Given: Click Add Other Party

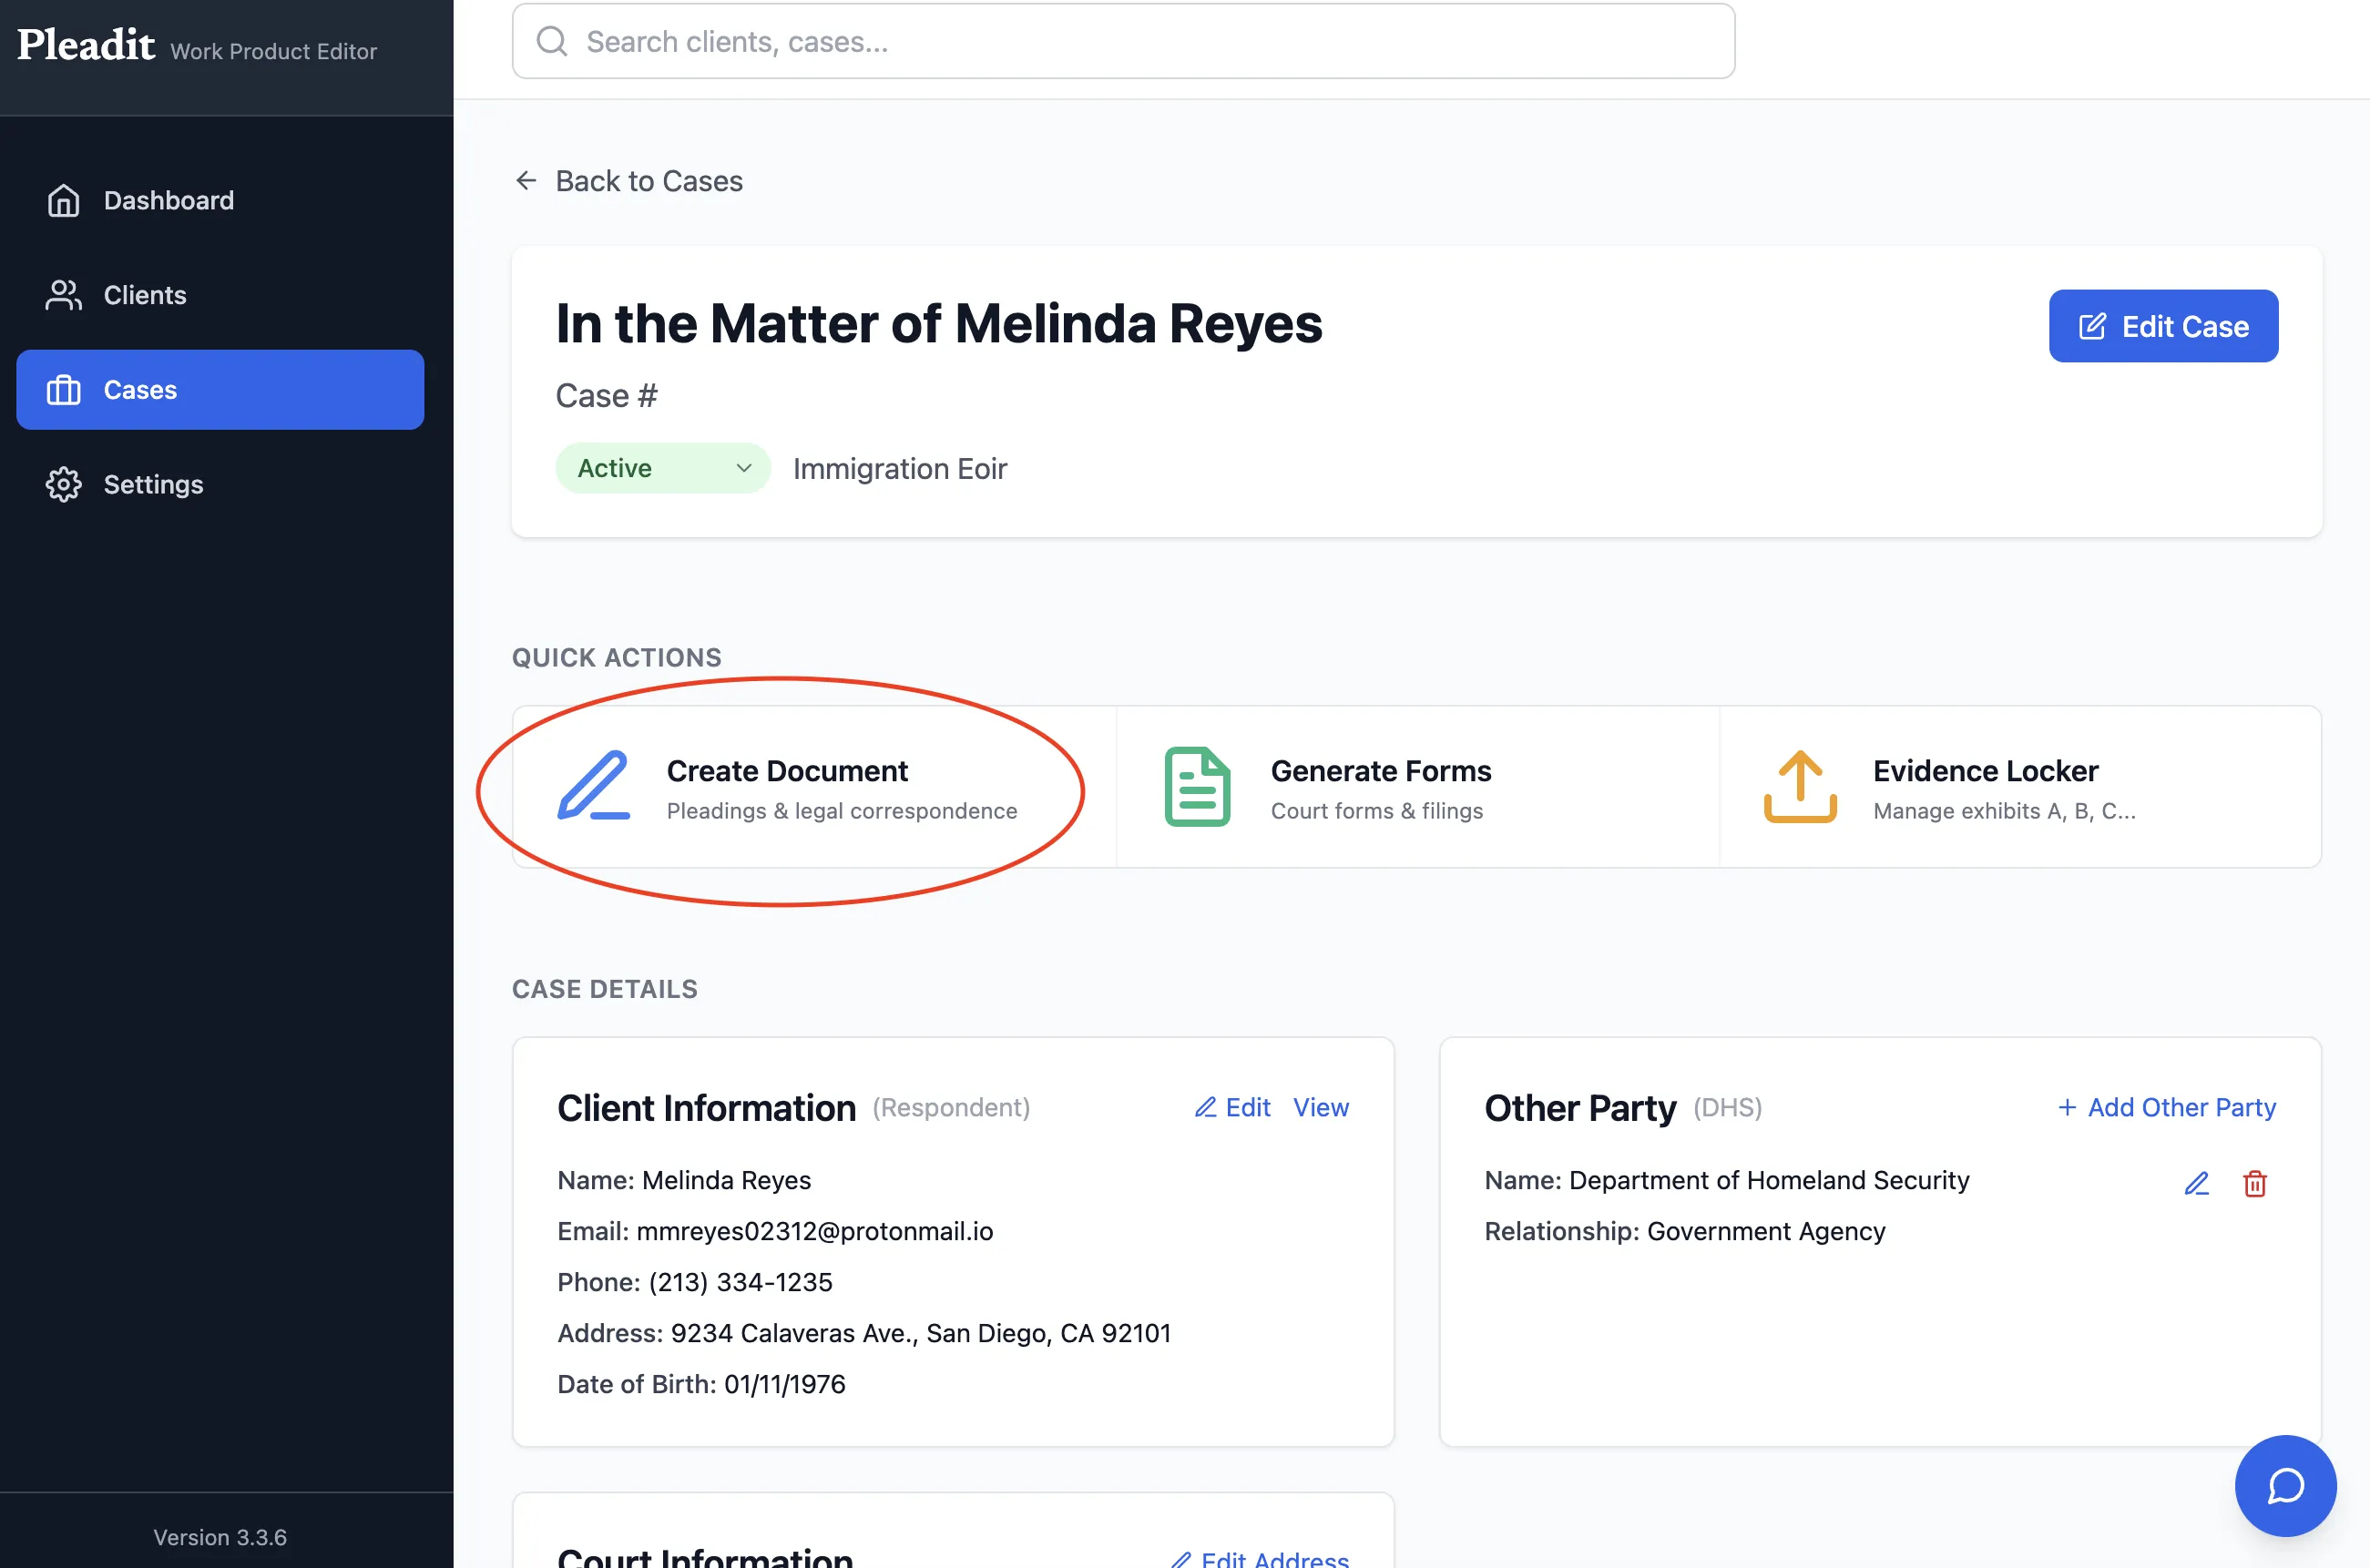Looking at the screenshot, I should click(2166, 1107).
